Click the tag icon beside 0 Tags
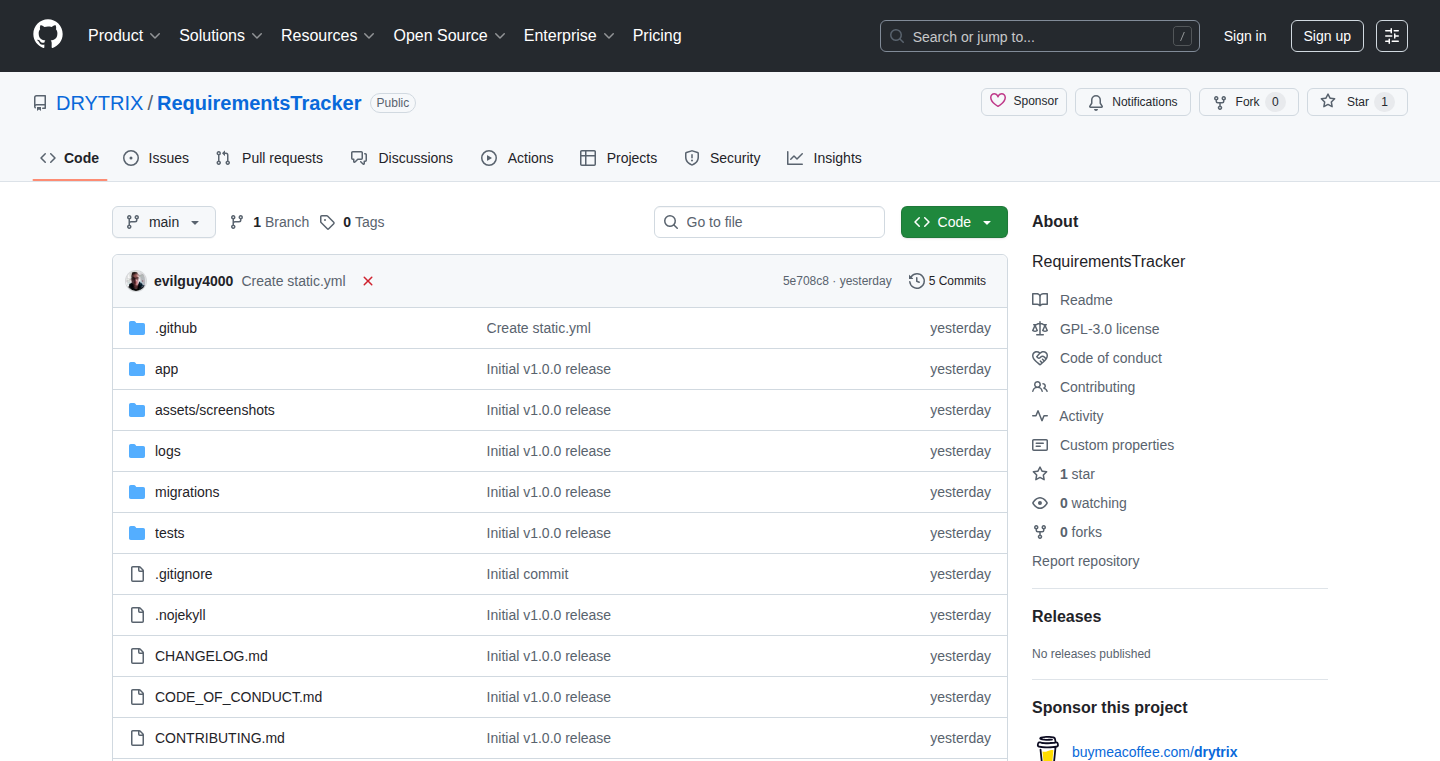Image resolution: width=1440 pixels, height=761 pixels. click(x=327, y=222)
